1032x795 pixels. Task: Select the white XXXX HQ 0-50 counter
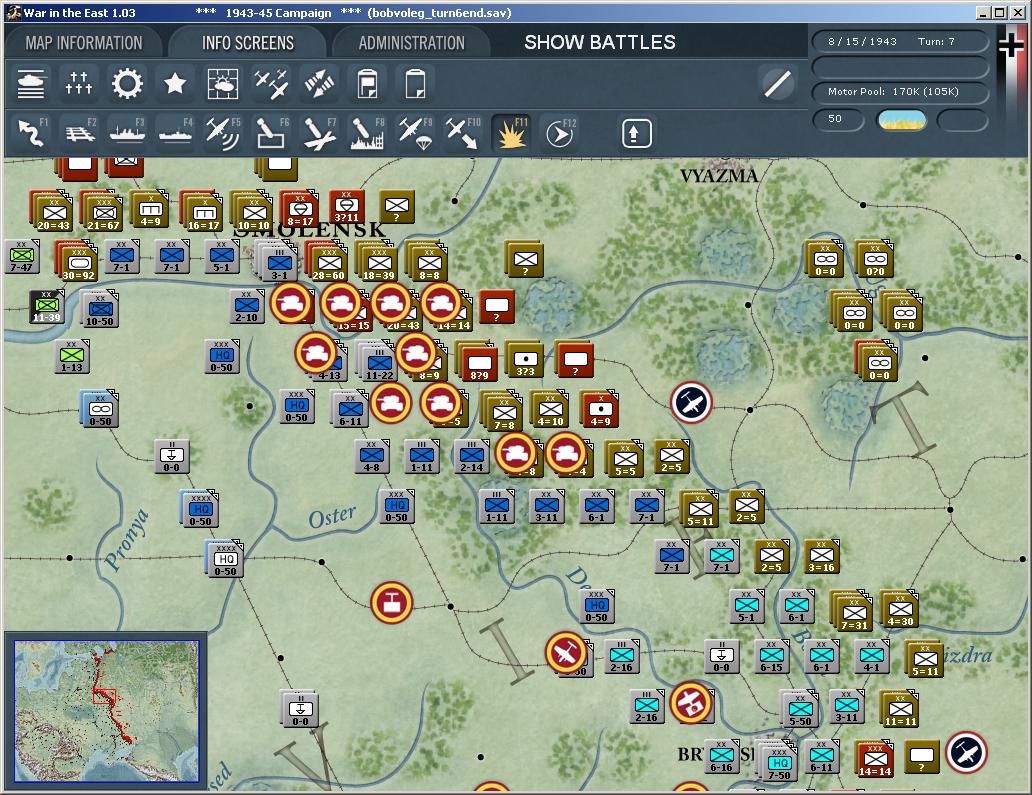tap(225, 559)
